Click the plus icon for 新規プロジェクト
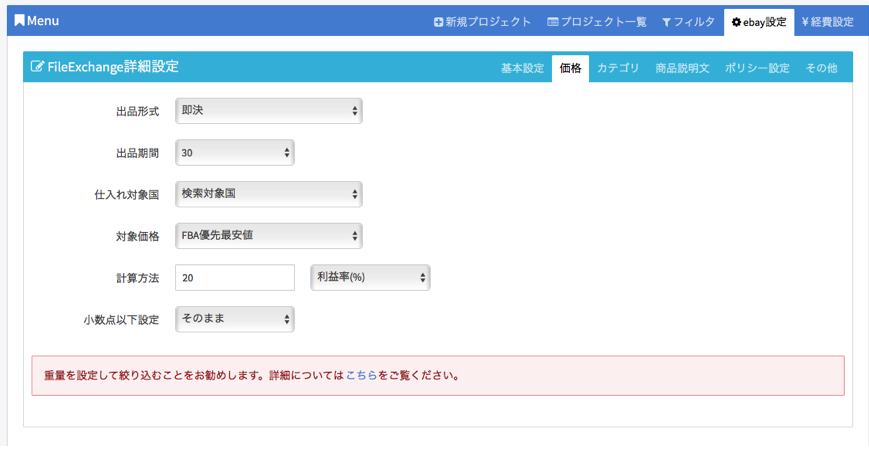The image size is (869, 450). click(x=438, y=22)
